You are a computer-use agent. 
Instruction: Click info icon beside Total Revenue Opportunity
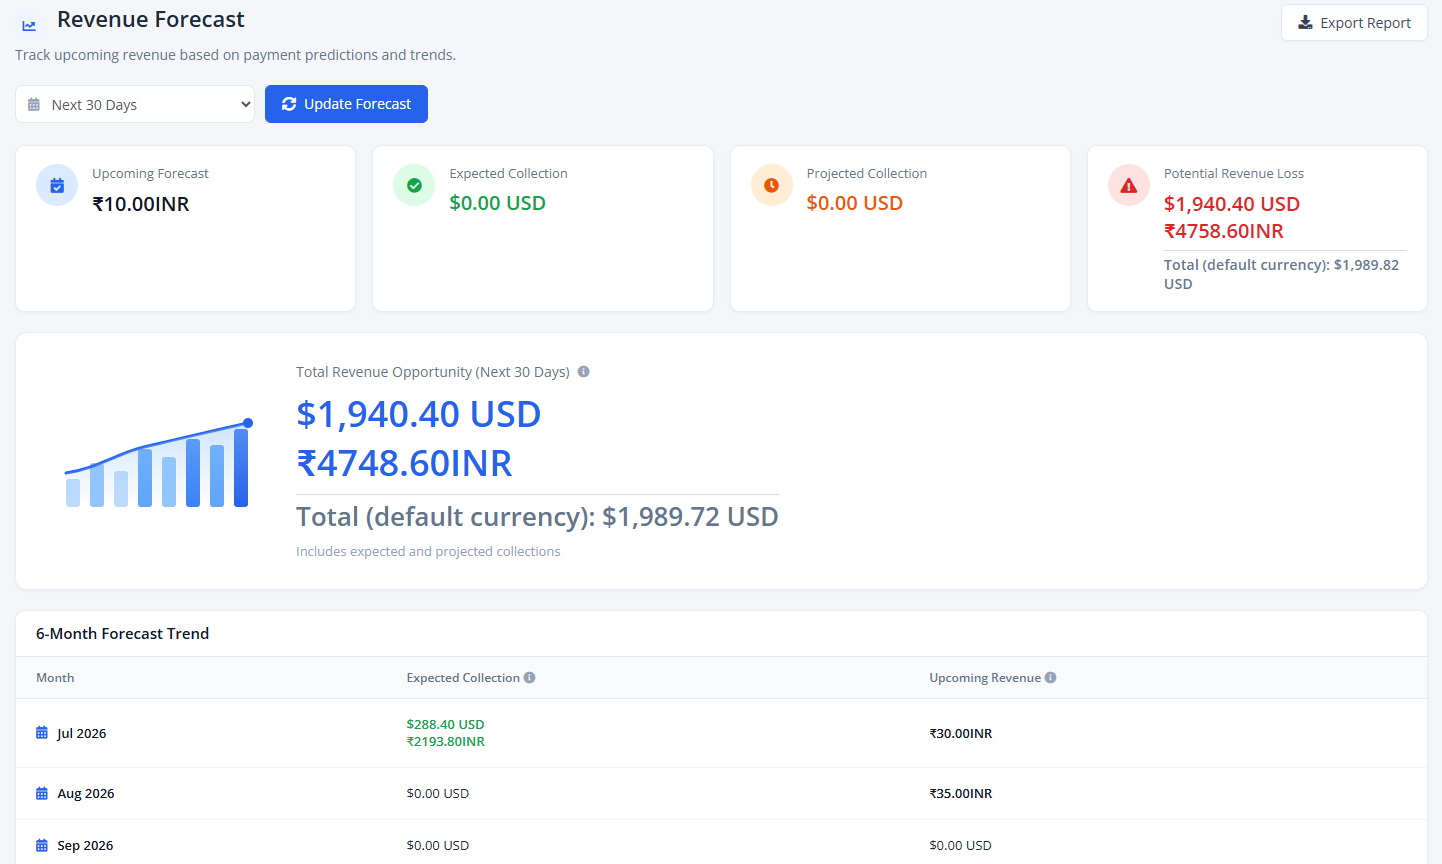pyautogui.click(x=584, y=371)
